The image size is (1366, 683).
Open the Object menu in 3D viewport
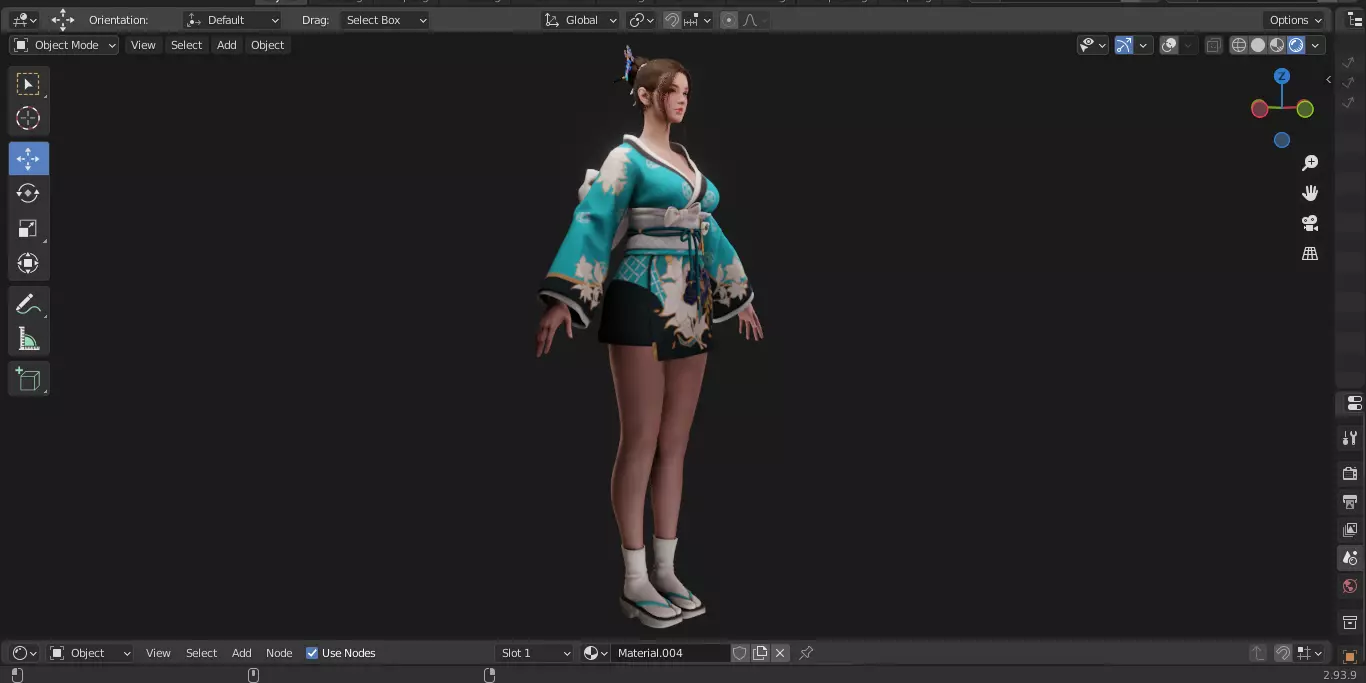tap(267, 45)
